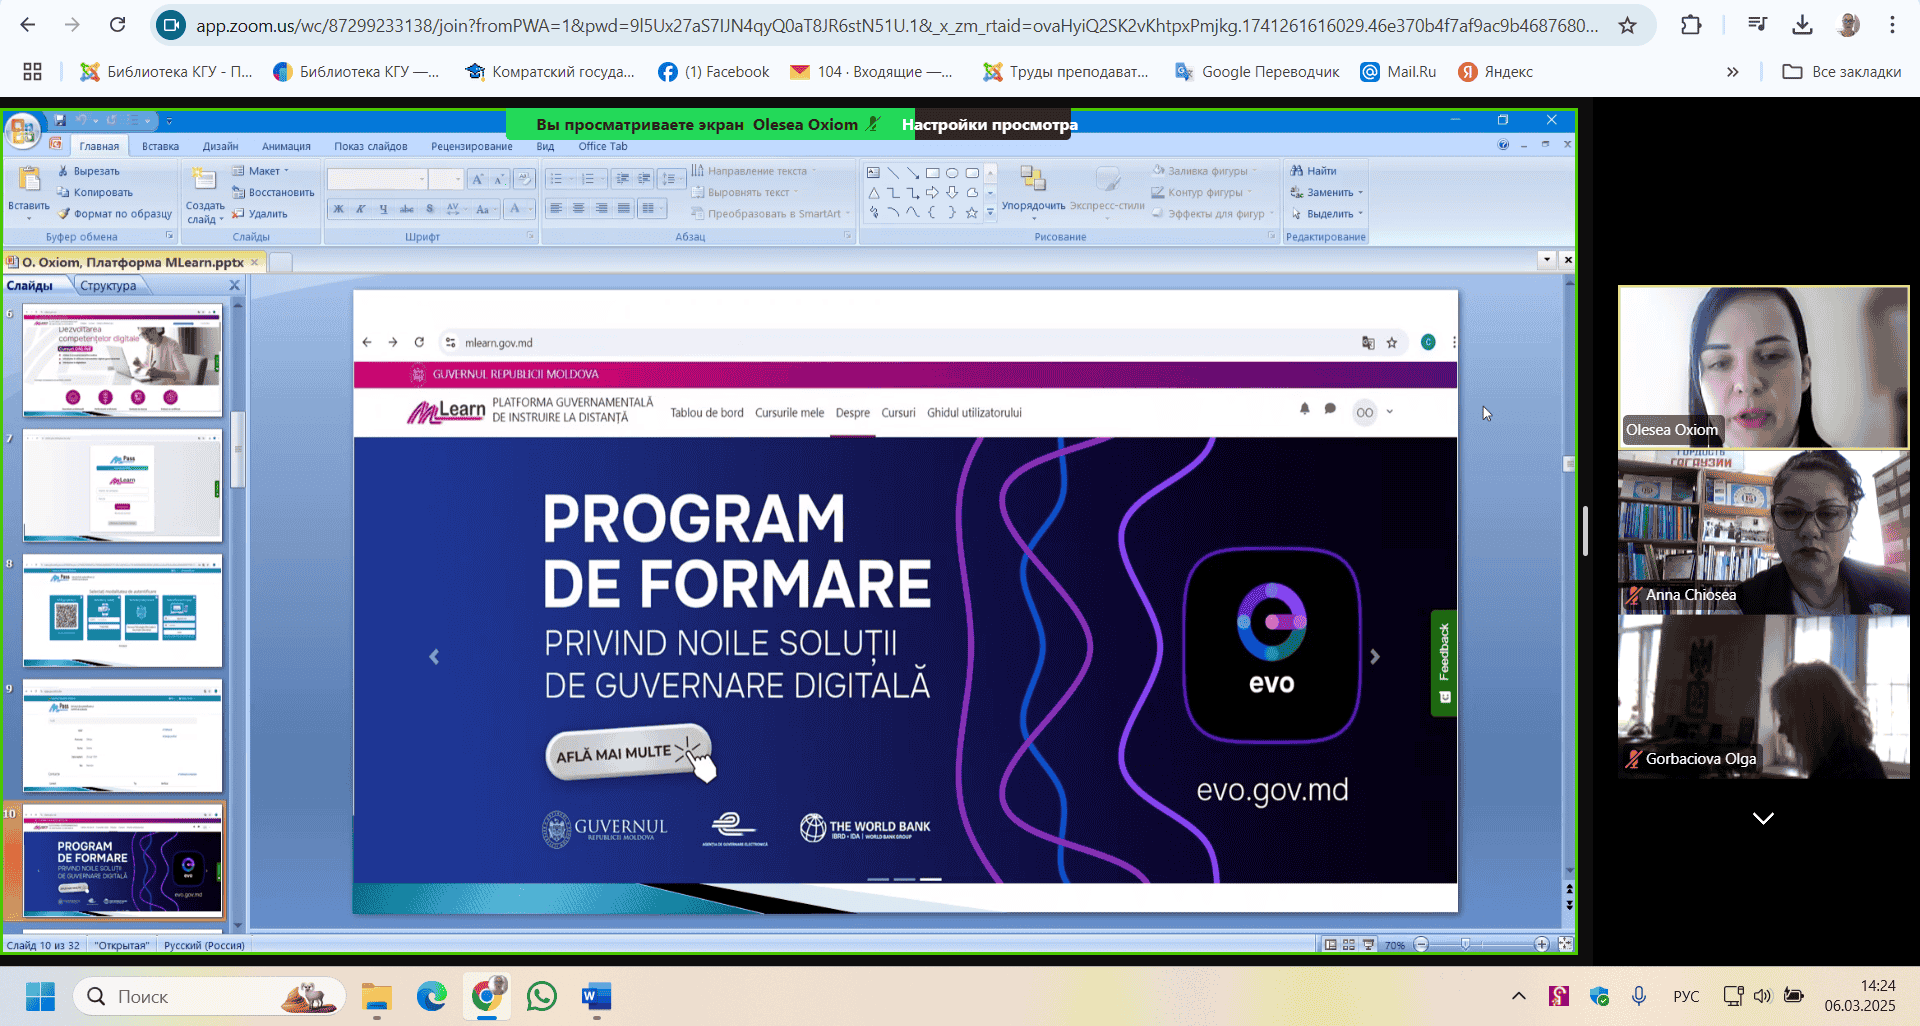
Task: Open the Select (Выделить) dropdown
Action: tap(1327, 213)
